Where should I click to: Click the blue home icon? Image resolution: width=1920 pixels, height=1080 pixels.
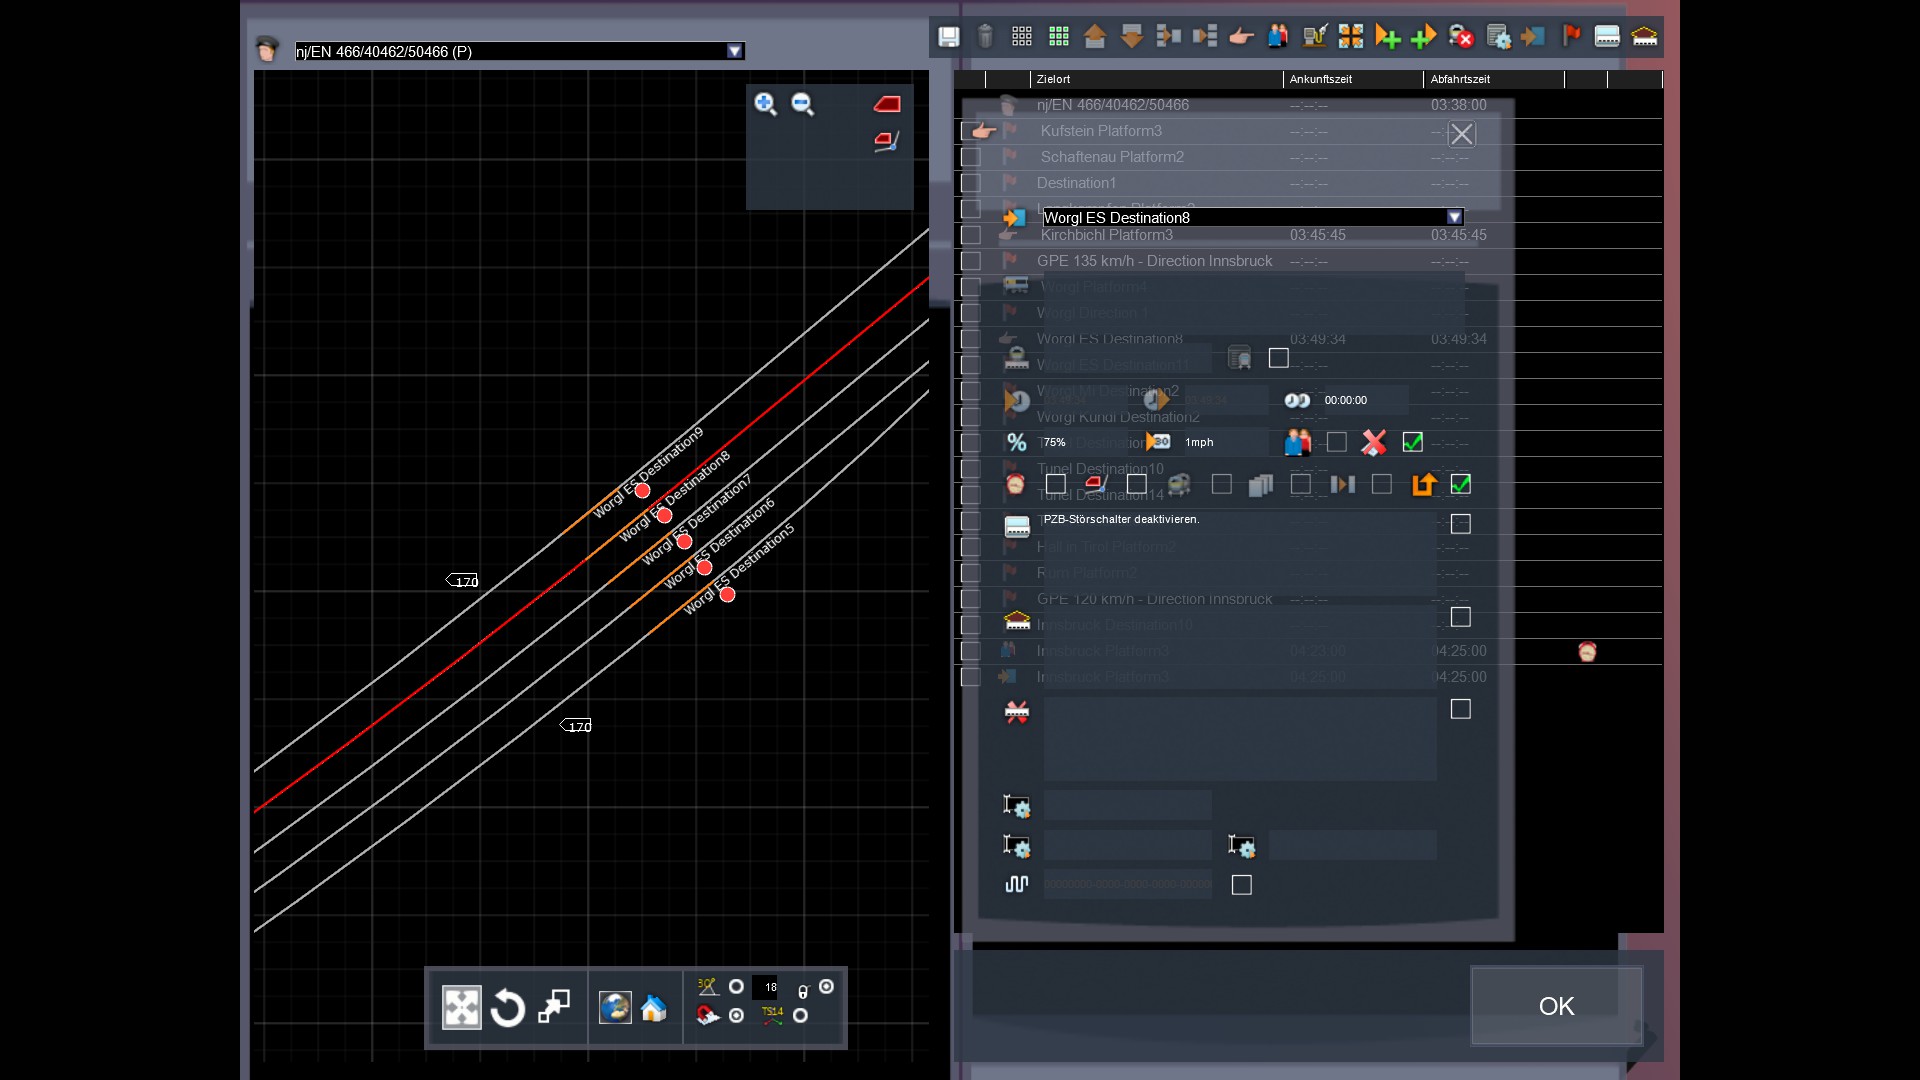click(653, 1008)
